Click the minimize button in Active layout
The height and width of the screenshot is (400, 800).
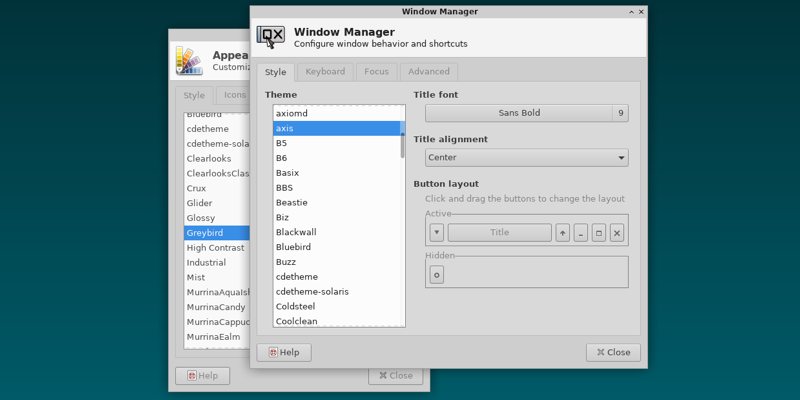(x=581, y=233)
